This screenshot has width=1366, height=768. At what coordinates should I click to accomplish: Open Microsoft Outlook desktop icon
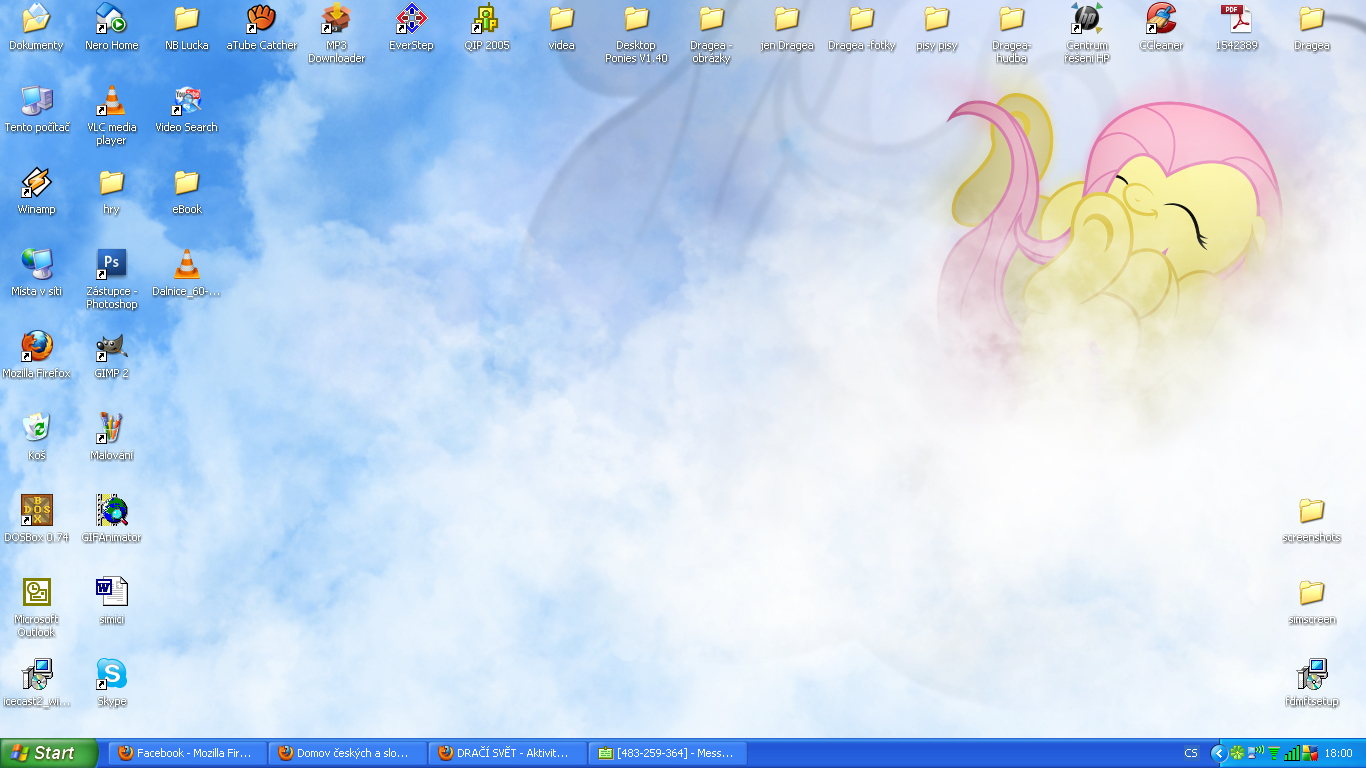tap(37, 607)
